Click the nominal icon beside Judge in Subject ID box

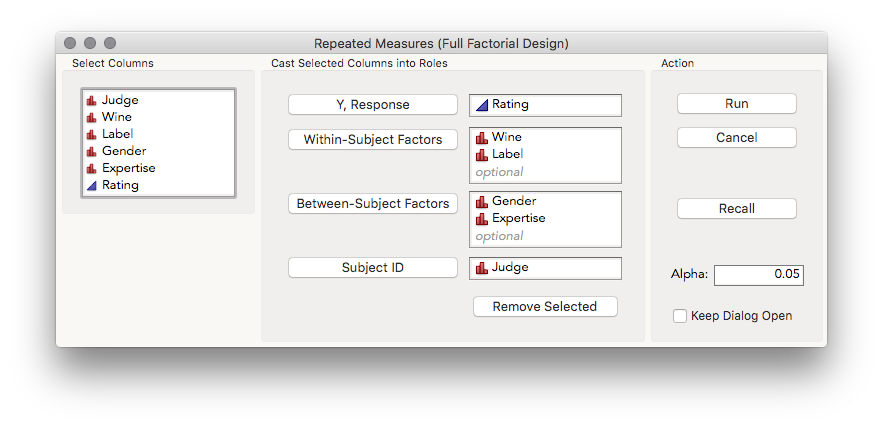click(x=481, y=268)
